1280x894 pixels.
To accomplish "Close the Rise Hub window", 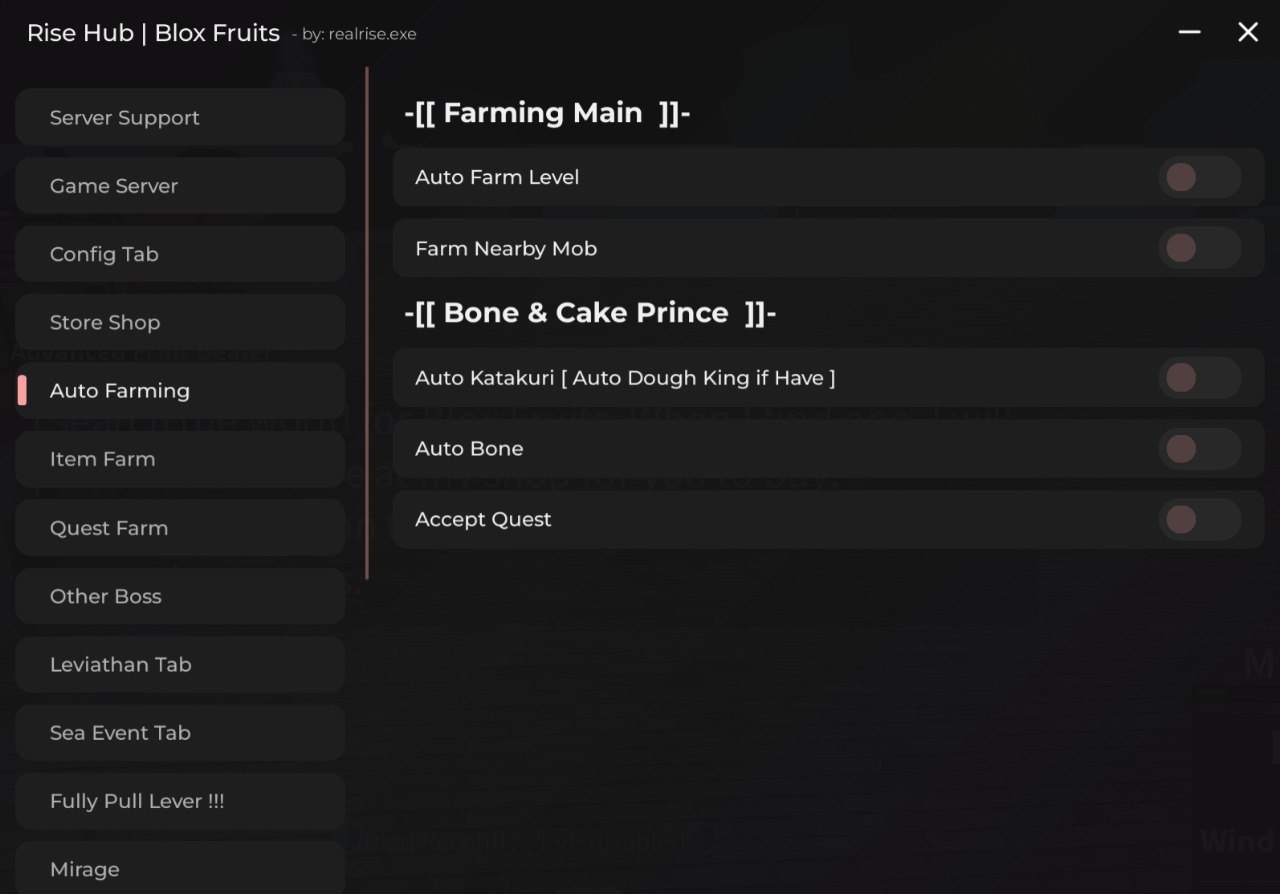I will [1248, 32].
